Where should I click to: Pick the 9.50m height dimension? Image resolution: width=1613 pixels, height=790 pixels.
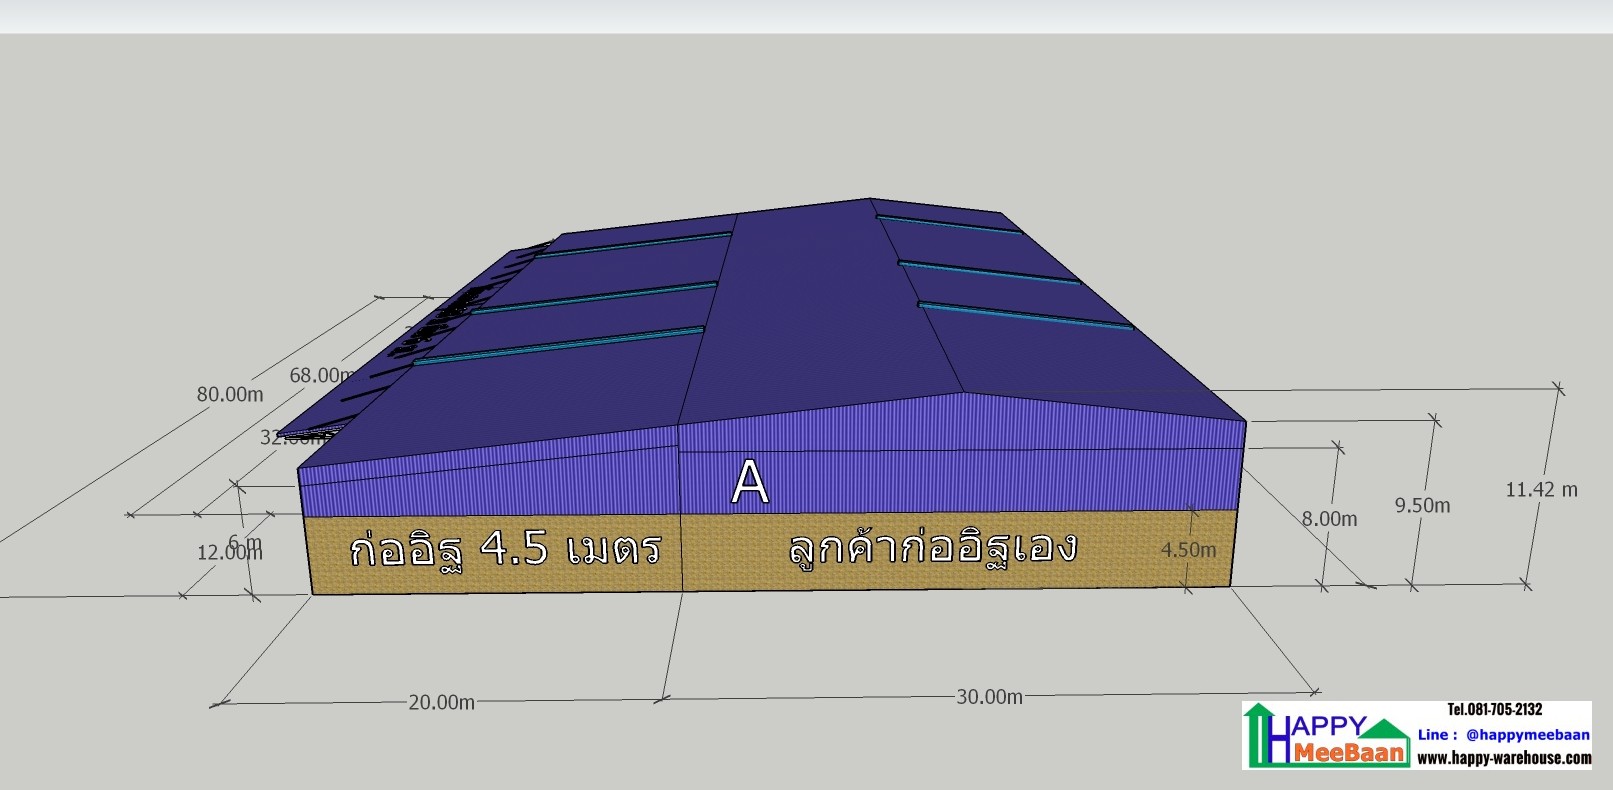pyautogui.click(x=1422, y=505)
